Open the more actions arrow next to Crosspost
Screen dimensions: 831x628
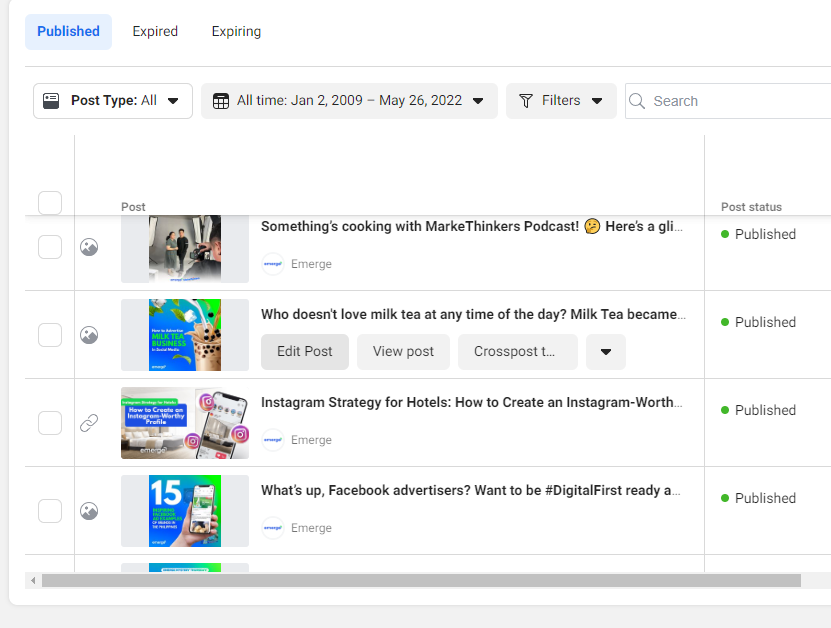click(606, 352)
